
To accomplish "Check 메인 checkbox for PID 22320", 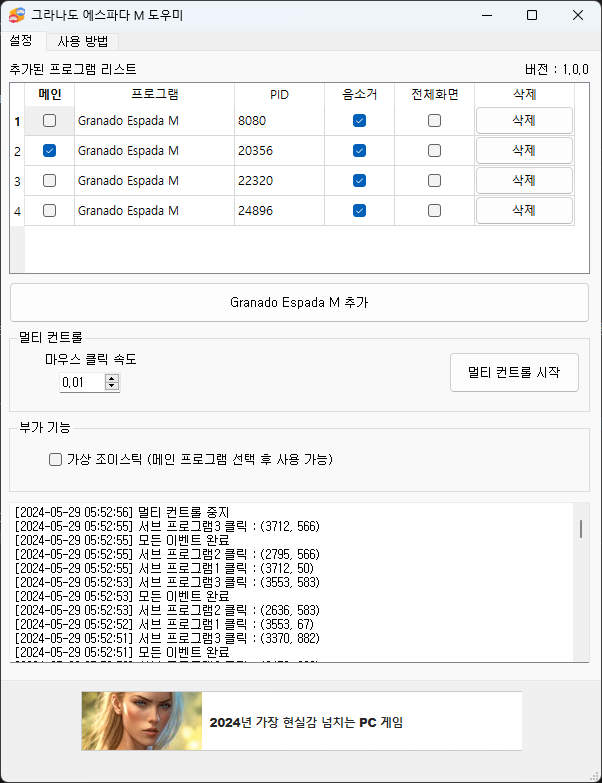I will [x=49, y=180].
